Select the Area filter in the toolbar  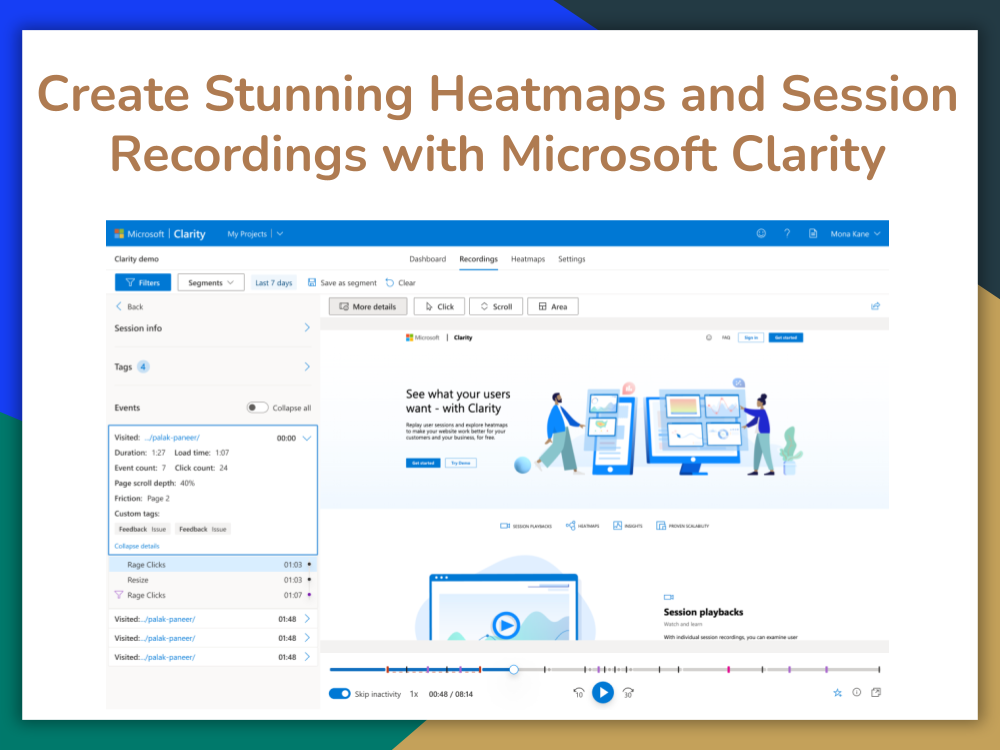pyautogui.click(x=552, y=306)
